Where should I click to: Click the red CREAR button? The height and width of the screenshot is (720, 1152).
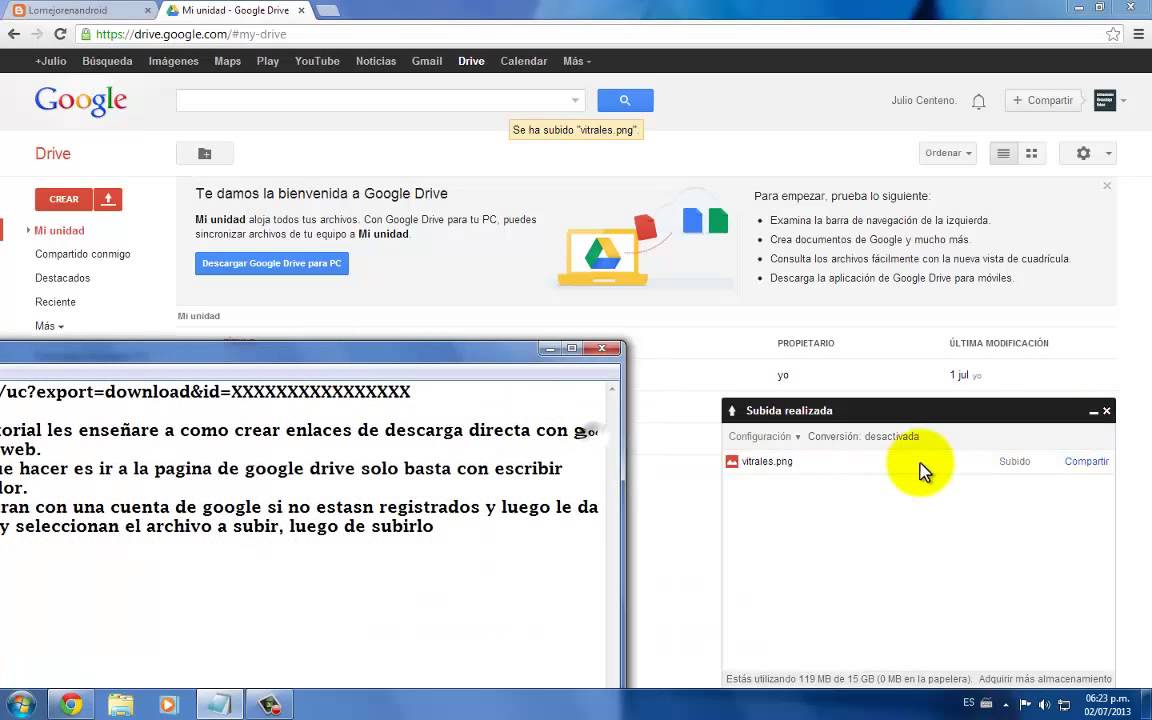click(64, 199)
